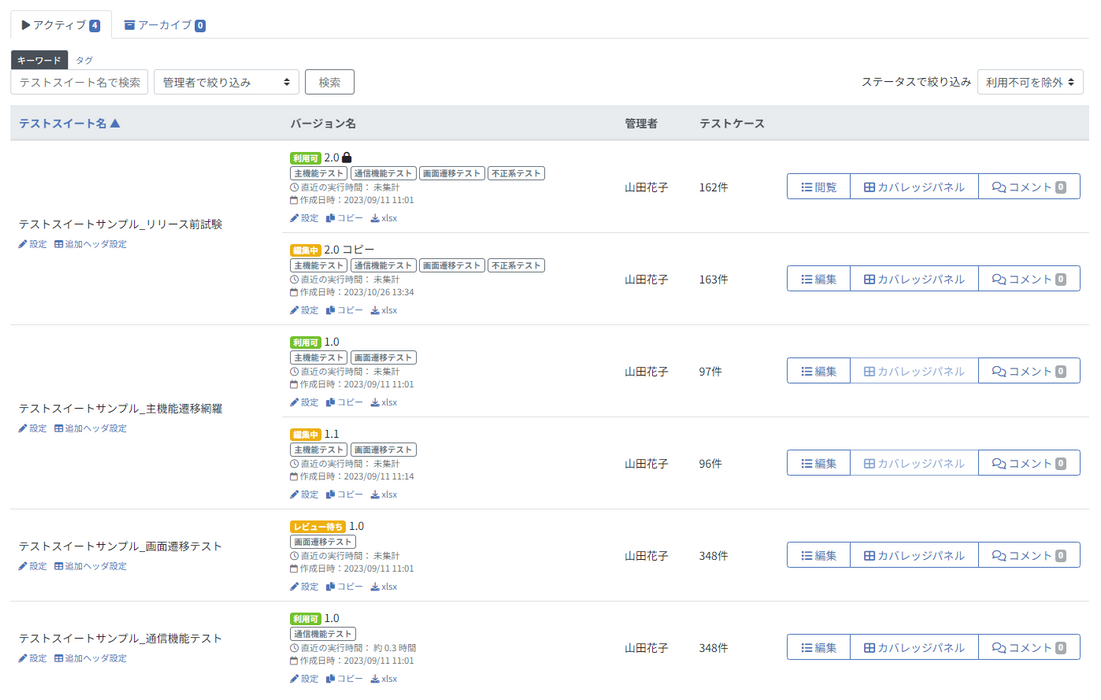Click the 検索 button
The image size is (1101, 700).
click(329, 82)
